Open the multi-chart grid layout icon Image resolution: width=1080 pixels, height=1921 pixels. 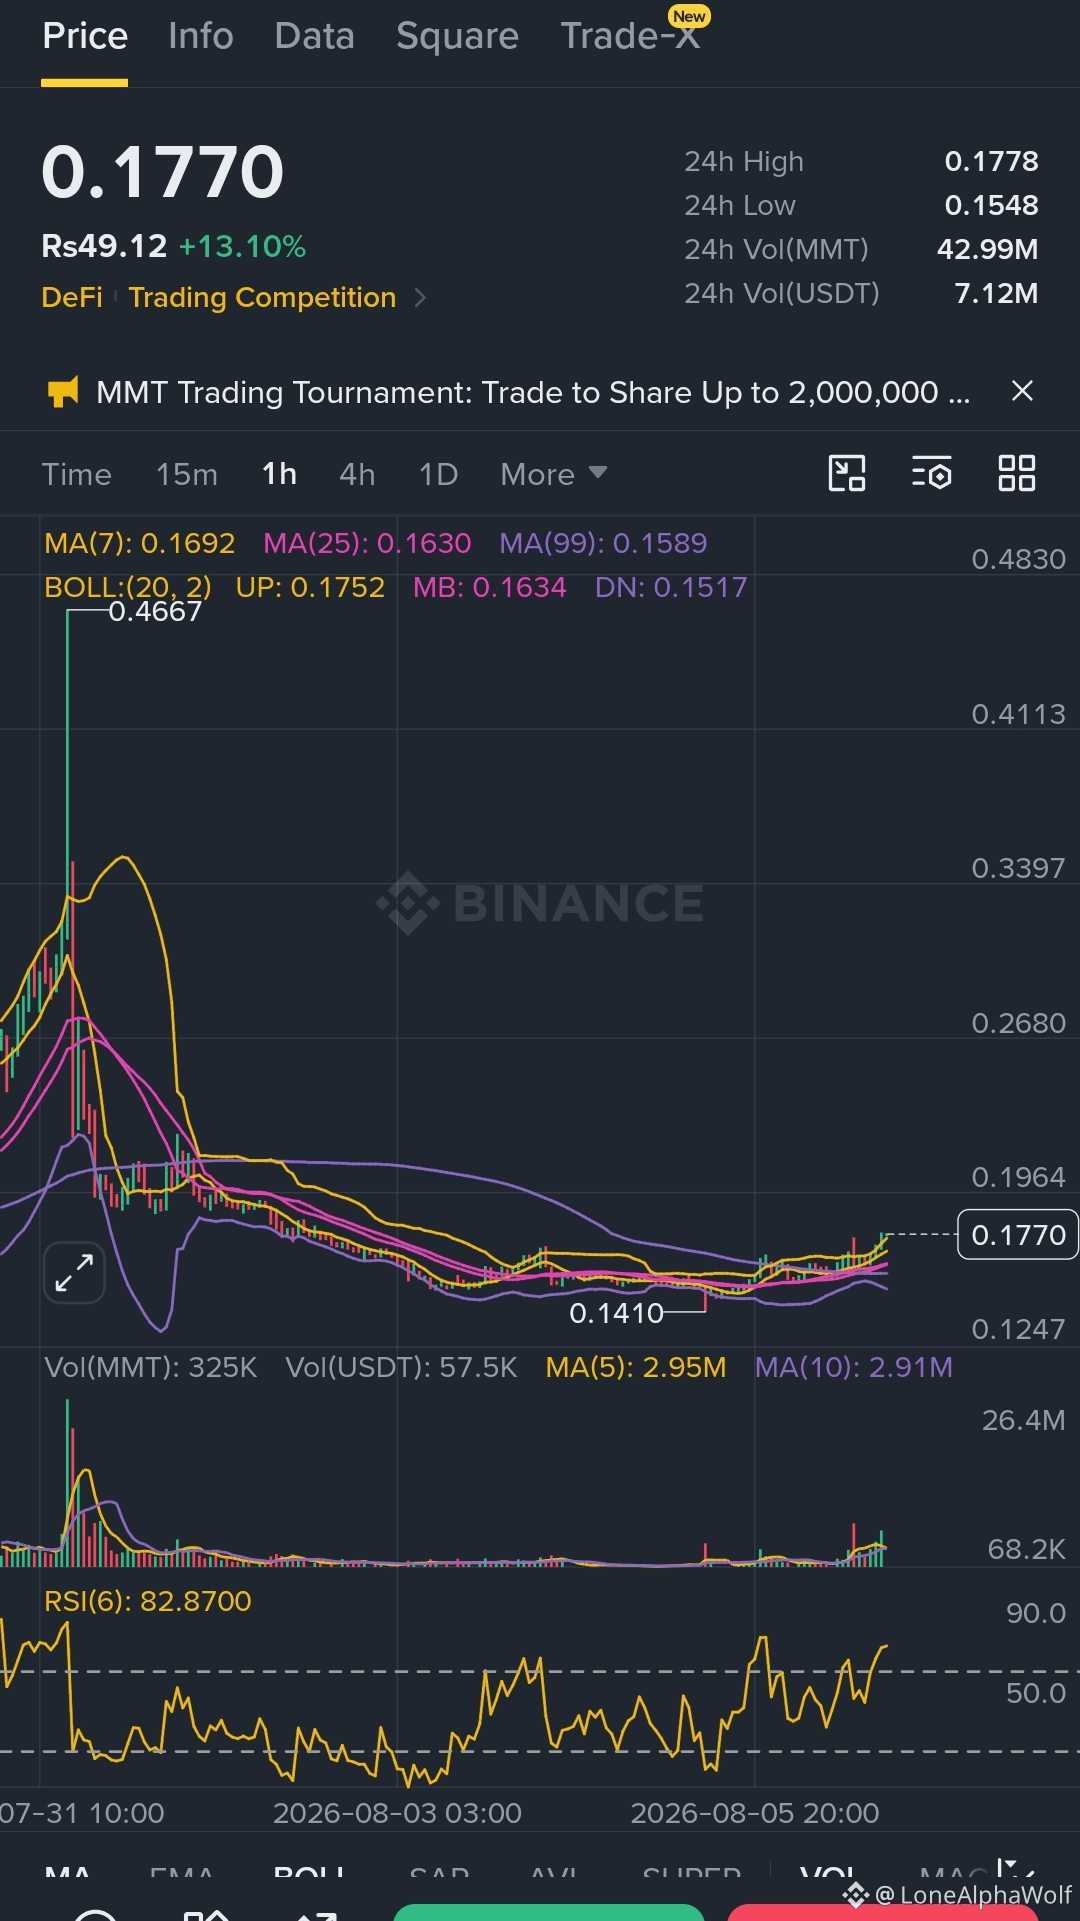pyautogui.click(x=1017, y=473)
